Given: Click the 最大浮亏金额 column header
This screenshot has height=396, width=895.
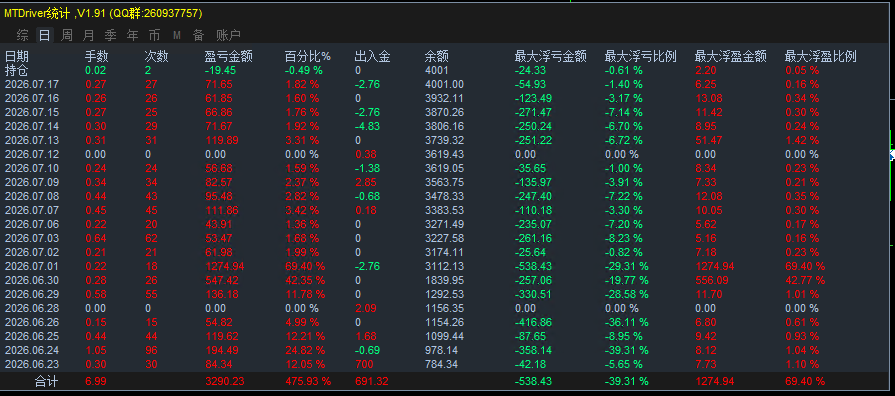Looking at the screenshot, I should click(550, 56).
